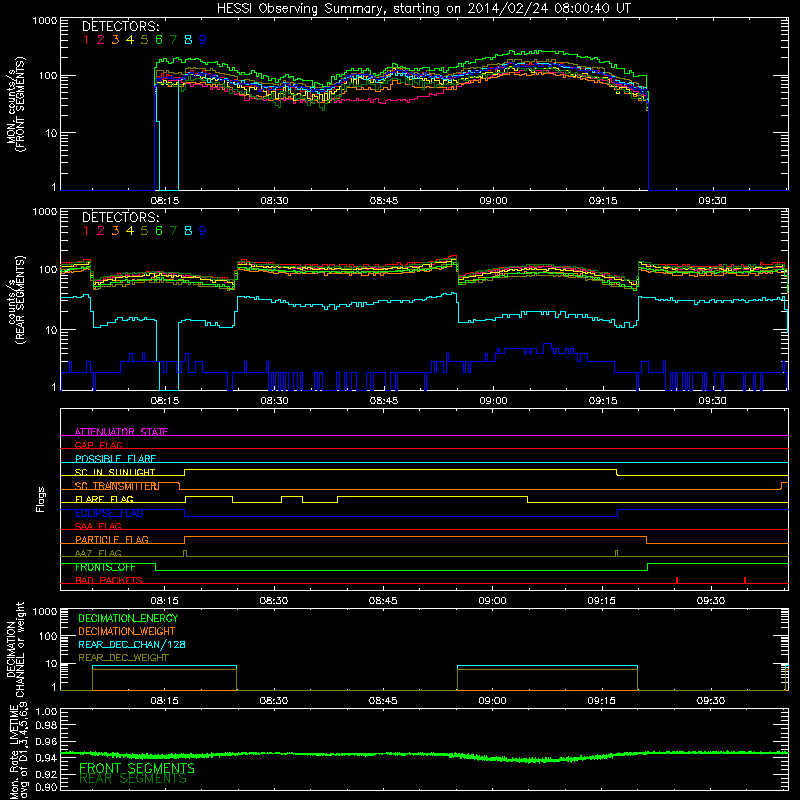Click the olive A47 FLAG label
800x800 pixels.
[98, 553]
